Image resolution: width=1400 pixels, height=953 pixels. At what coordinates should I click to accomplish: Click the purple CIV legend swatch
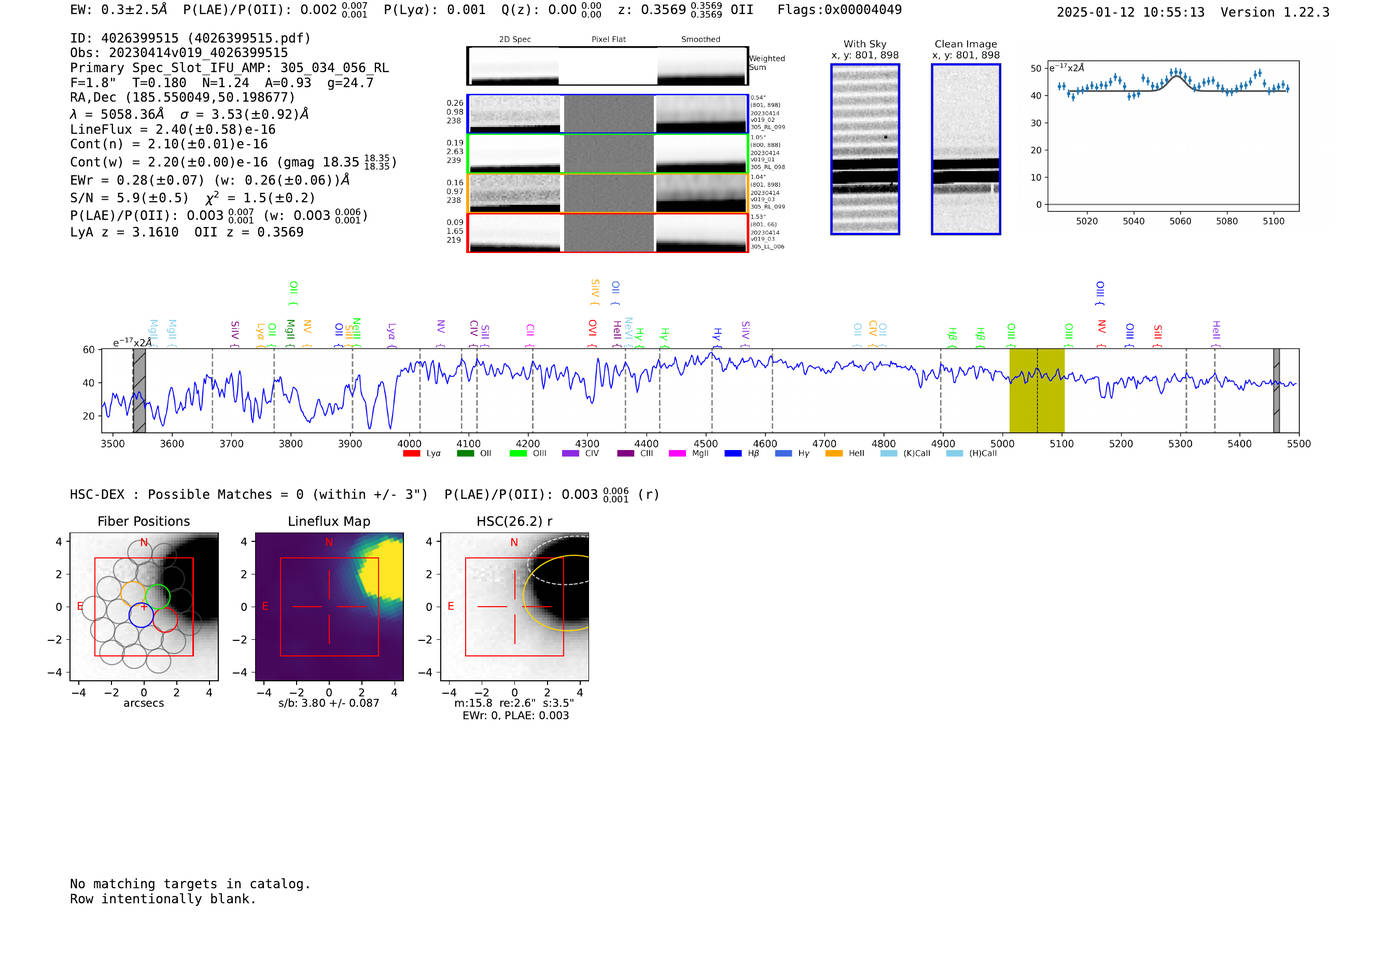tap(570, 454)
